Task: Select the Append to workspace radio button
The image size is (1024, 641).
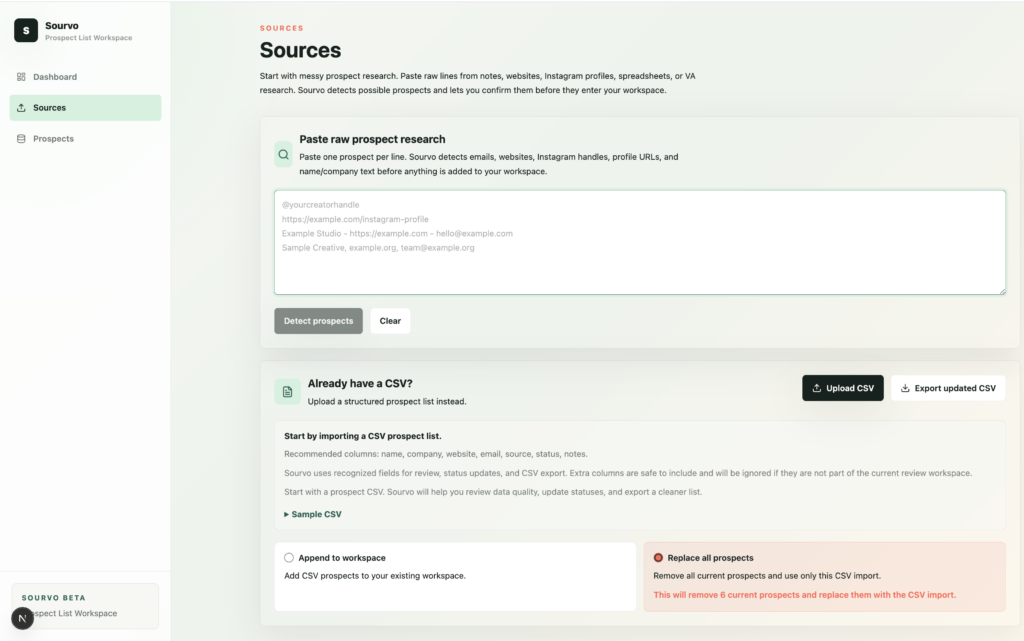Action: (289, 558)
